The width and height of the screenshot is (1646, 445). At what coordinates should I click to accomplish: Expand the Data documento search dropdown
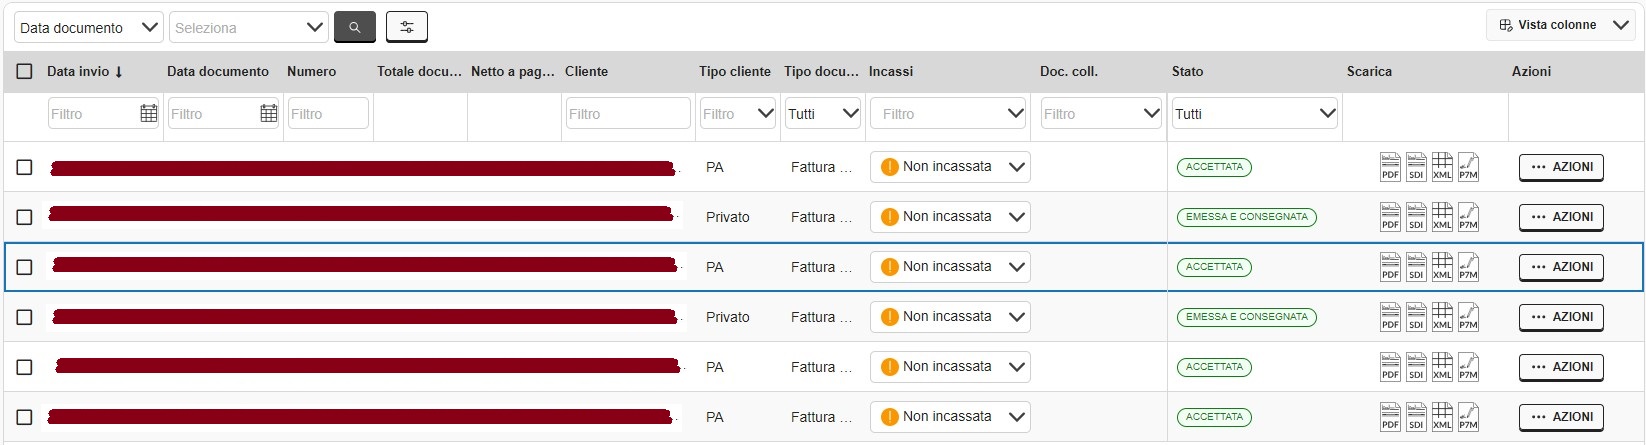89,27
